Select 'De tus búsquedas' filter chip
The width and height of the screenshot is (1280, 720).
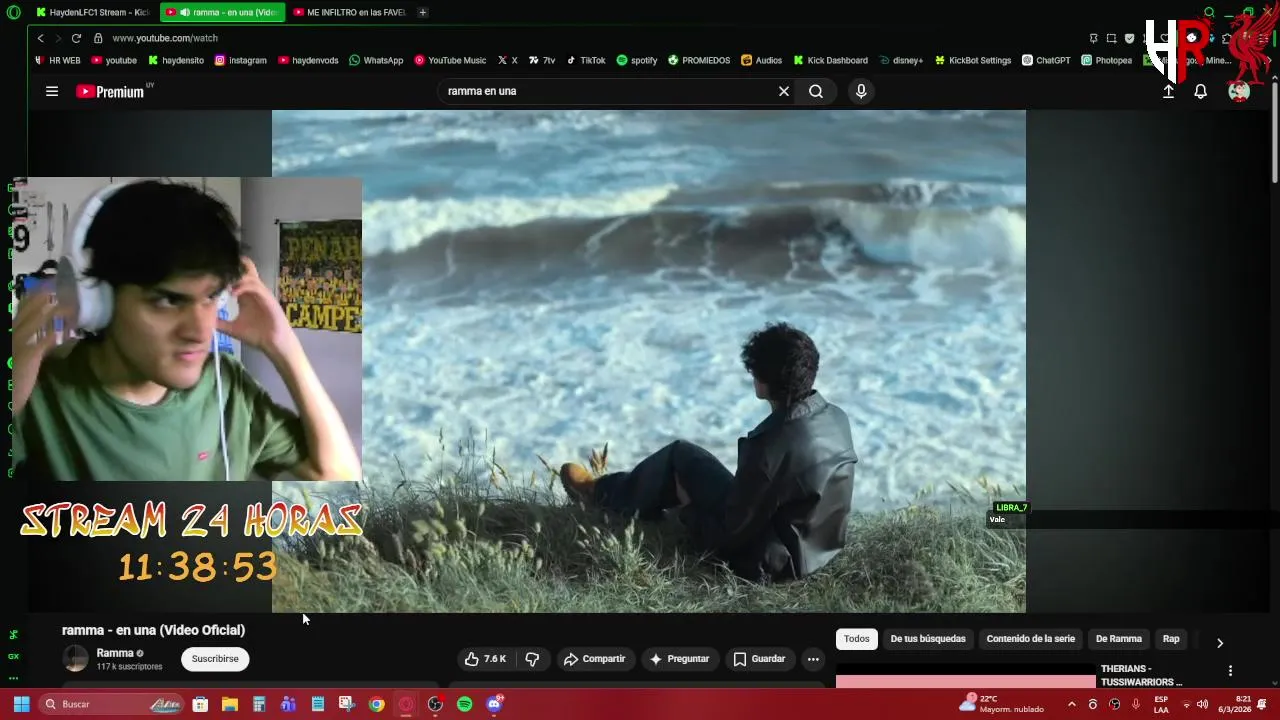(928, 639)
